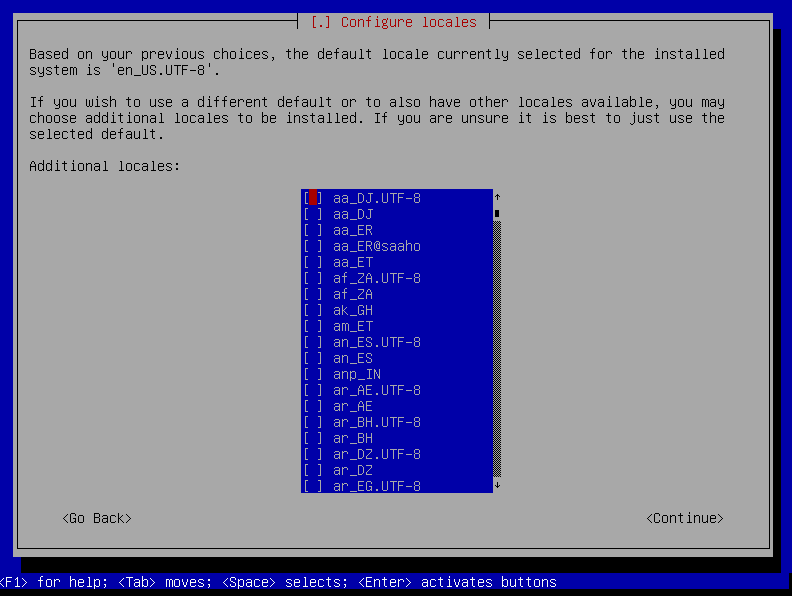Tick the anp_IN locale checkbox
The height and width of the screenshot is (596, 792).
pos(313,374)
